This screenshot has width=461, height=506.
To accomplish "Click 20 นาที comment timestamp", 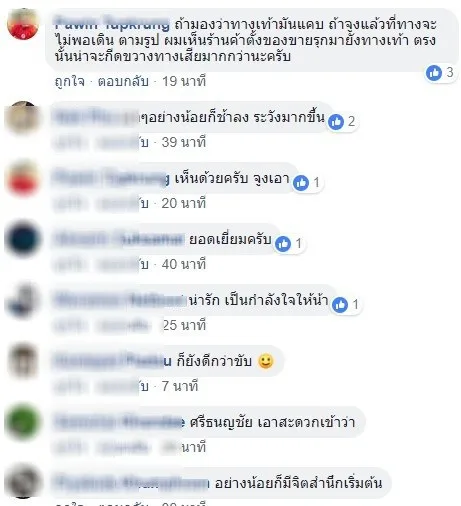I will point(184,203).
